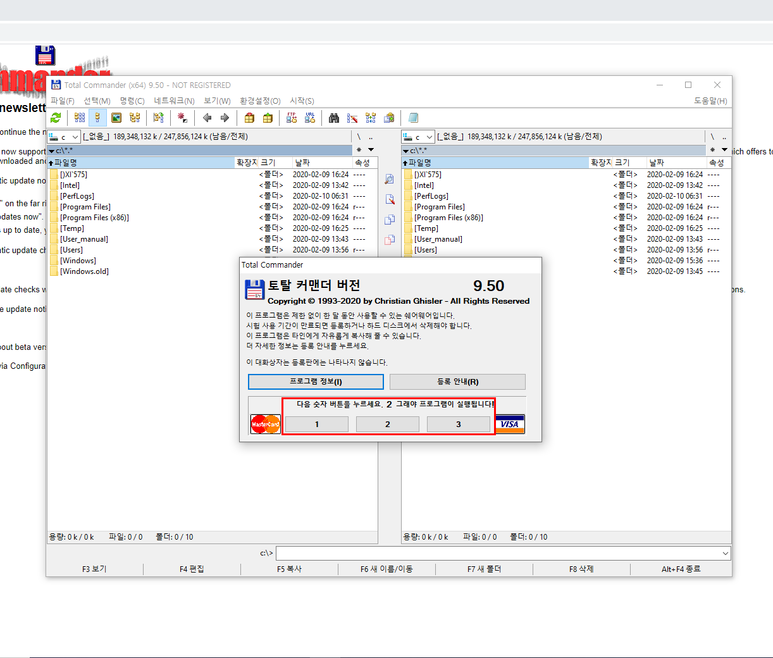Sort right panel by 파일명 column header
Image resolution: width=773 pixels, height=658 pixels.
click(495, 163)
